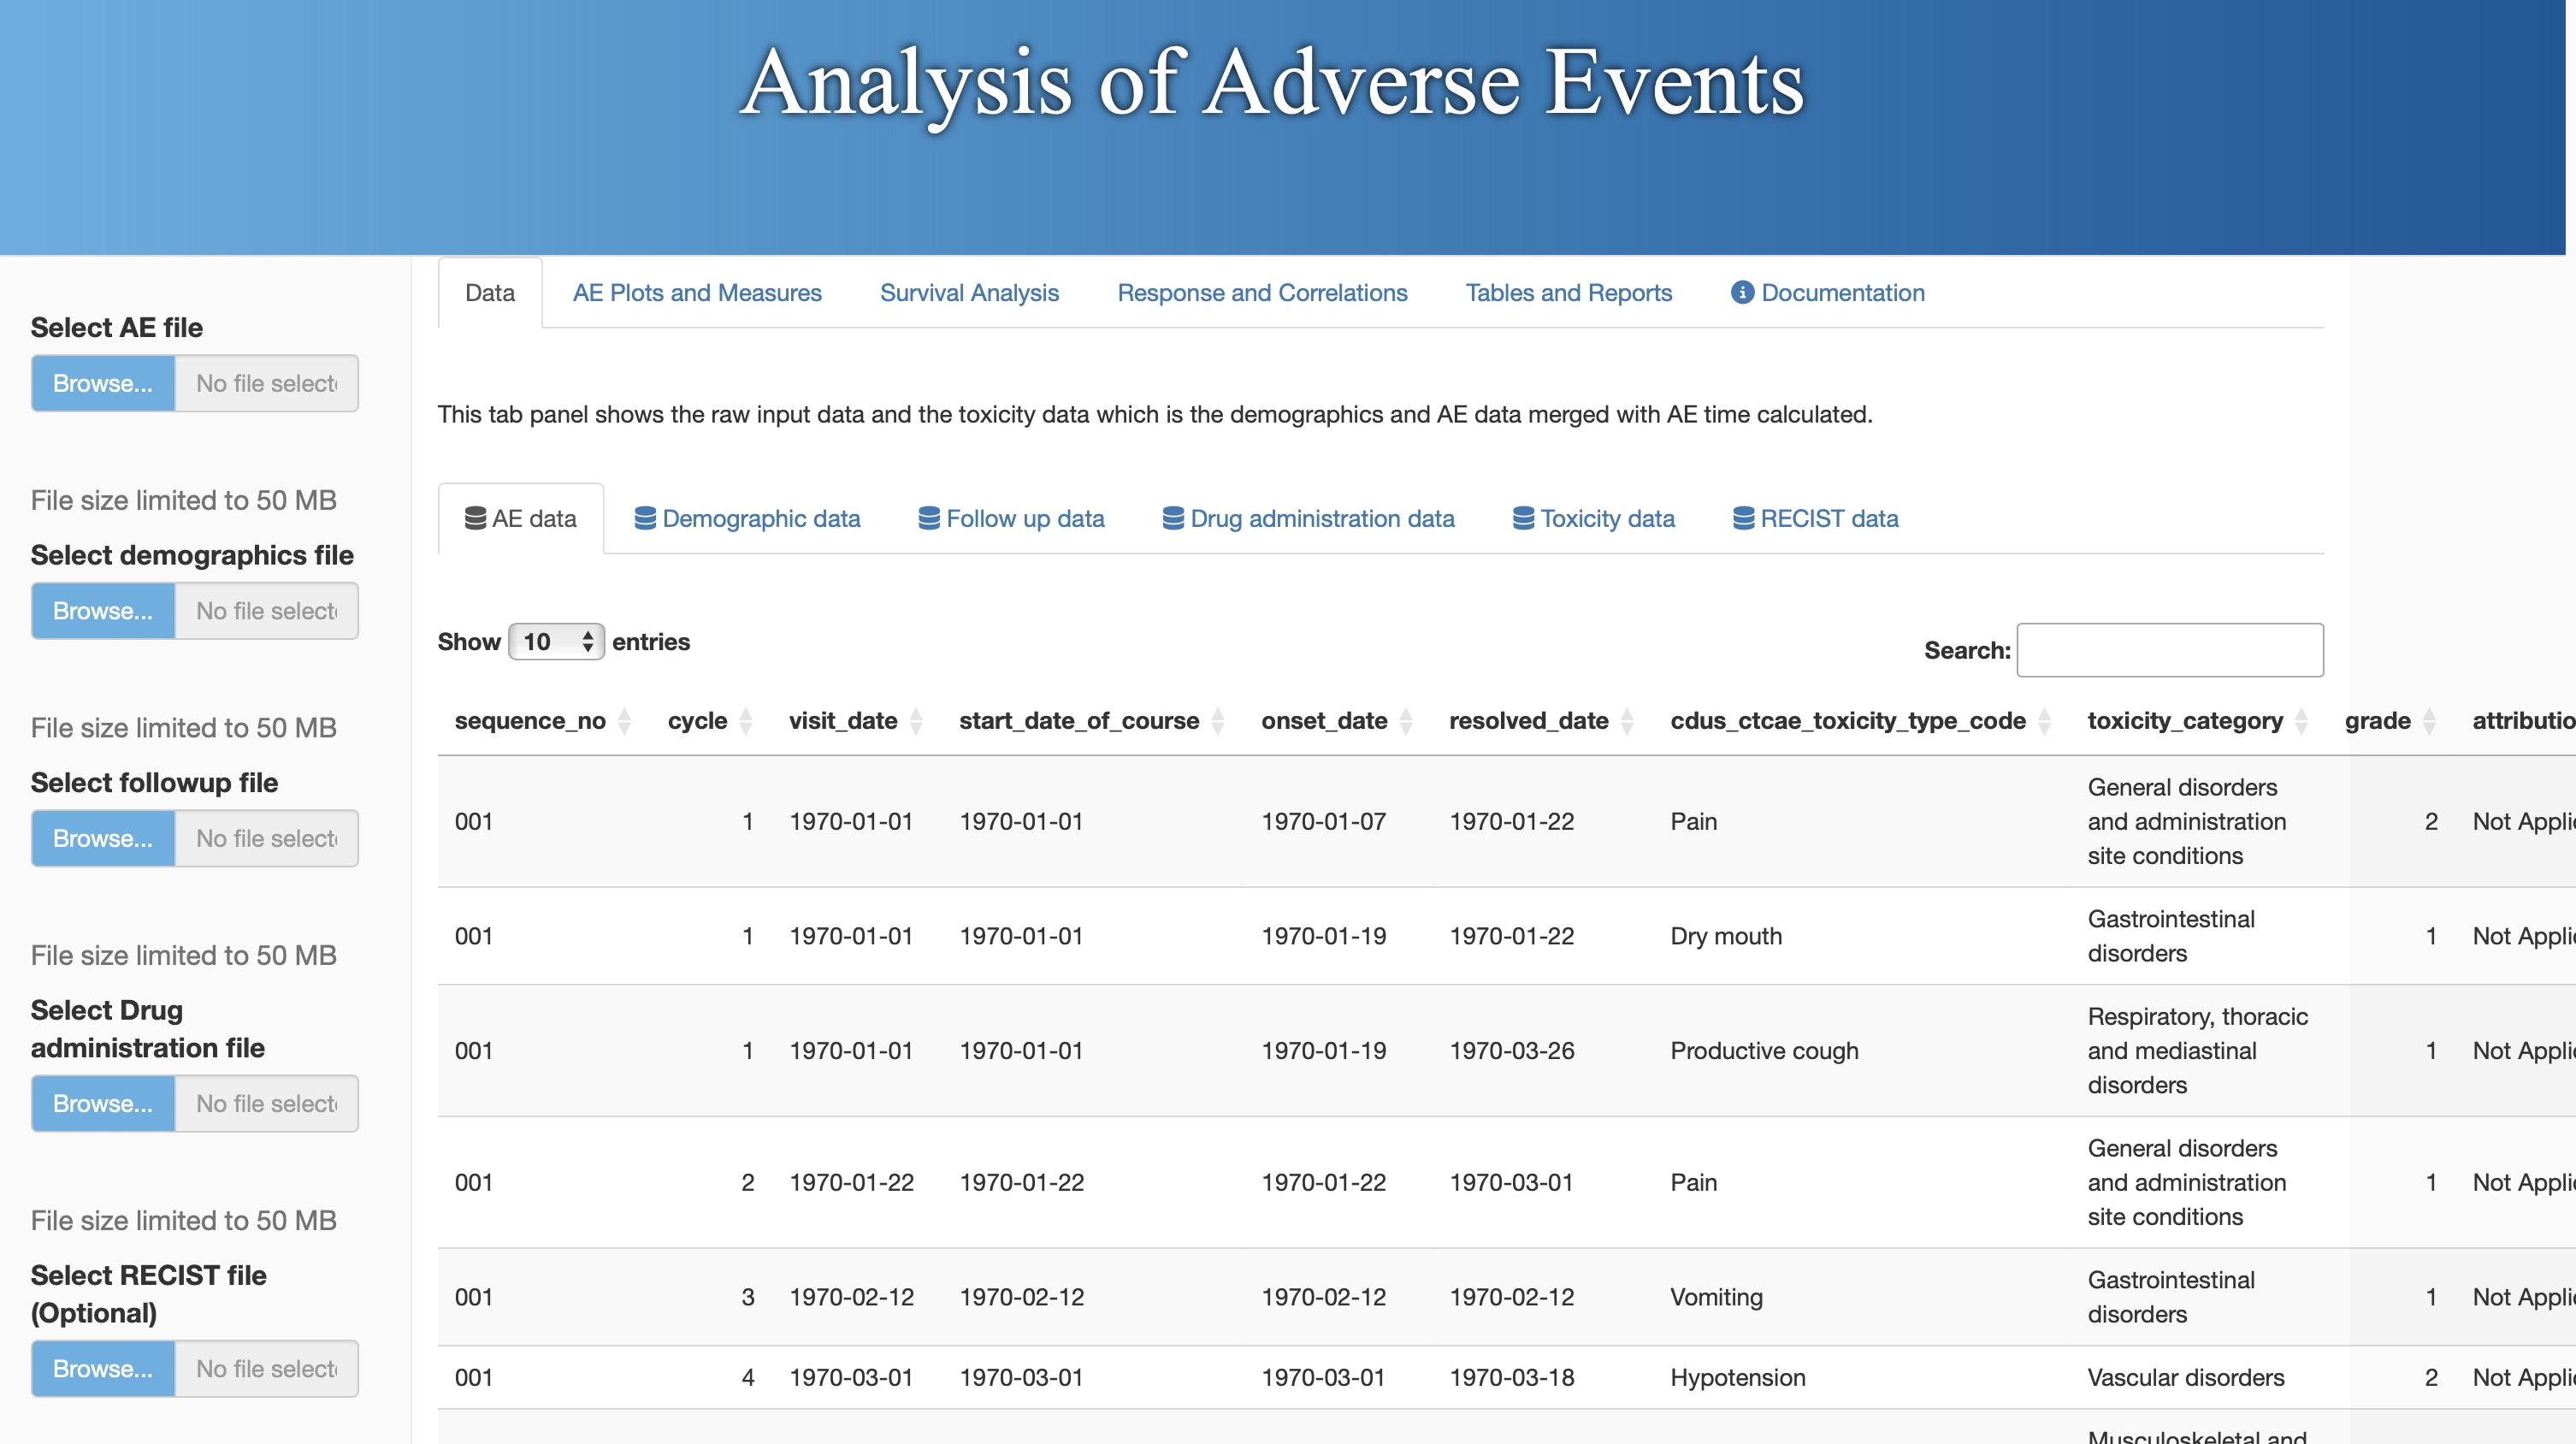Browse for an AE file
The height and width of the screenshot is (1444, 2576).
(103, 383)
